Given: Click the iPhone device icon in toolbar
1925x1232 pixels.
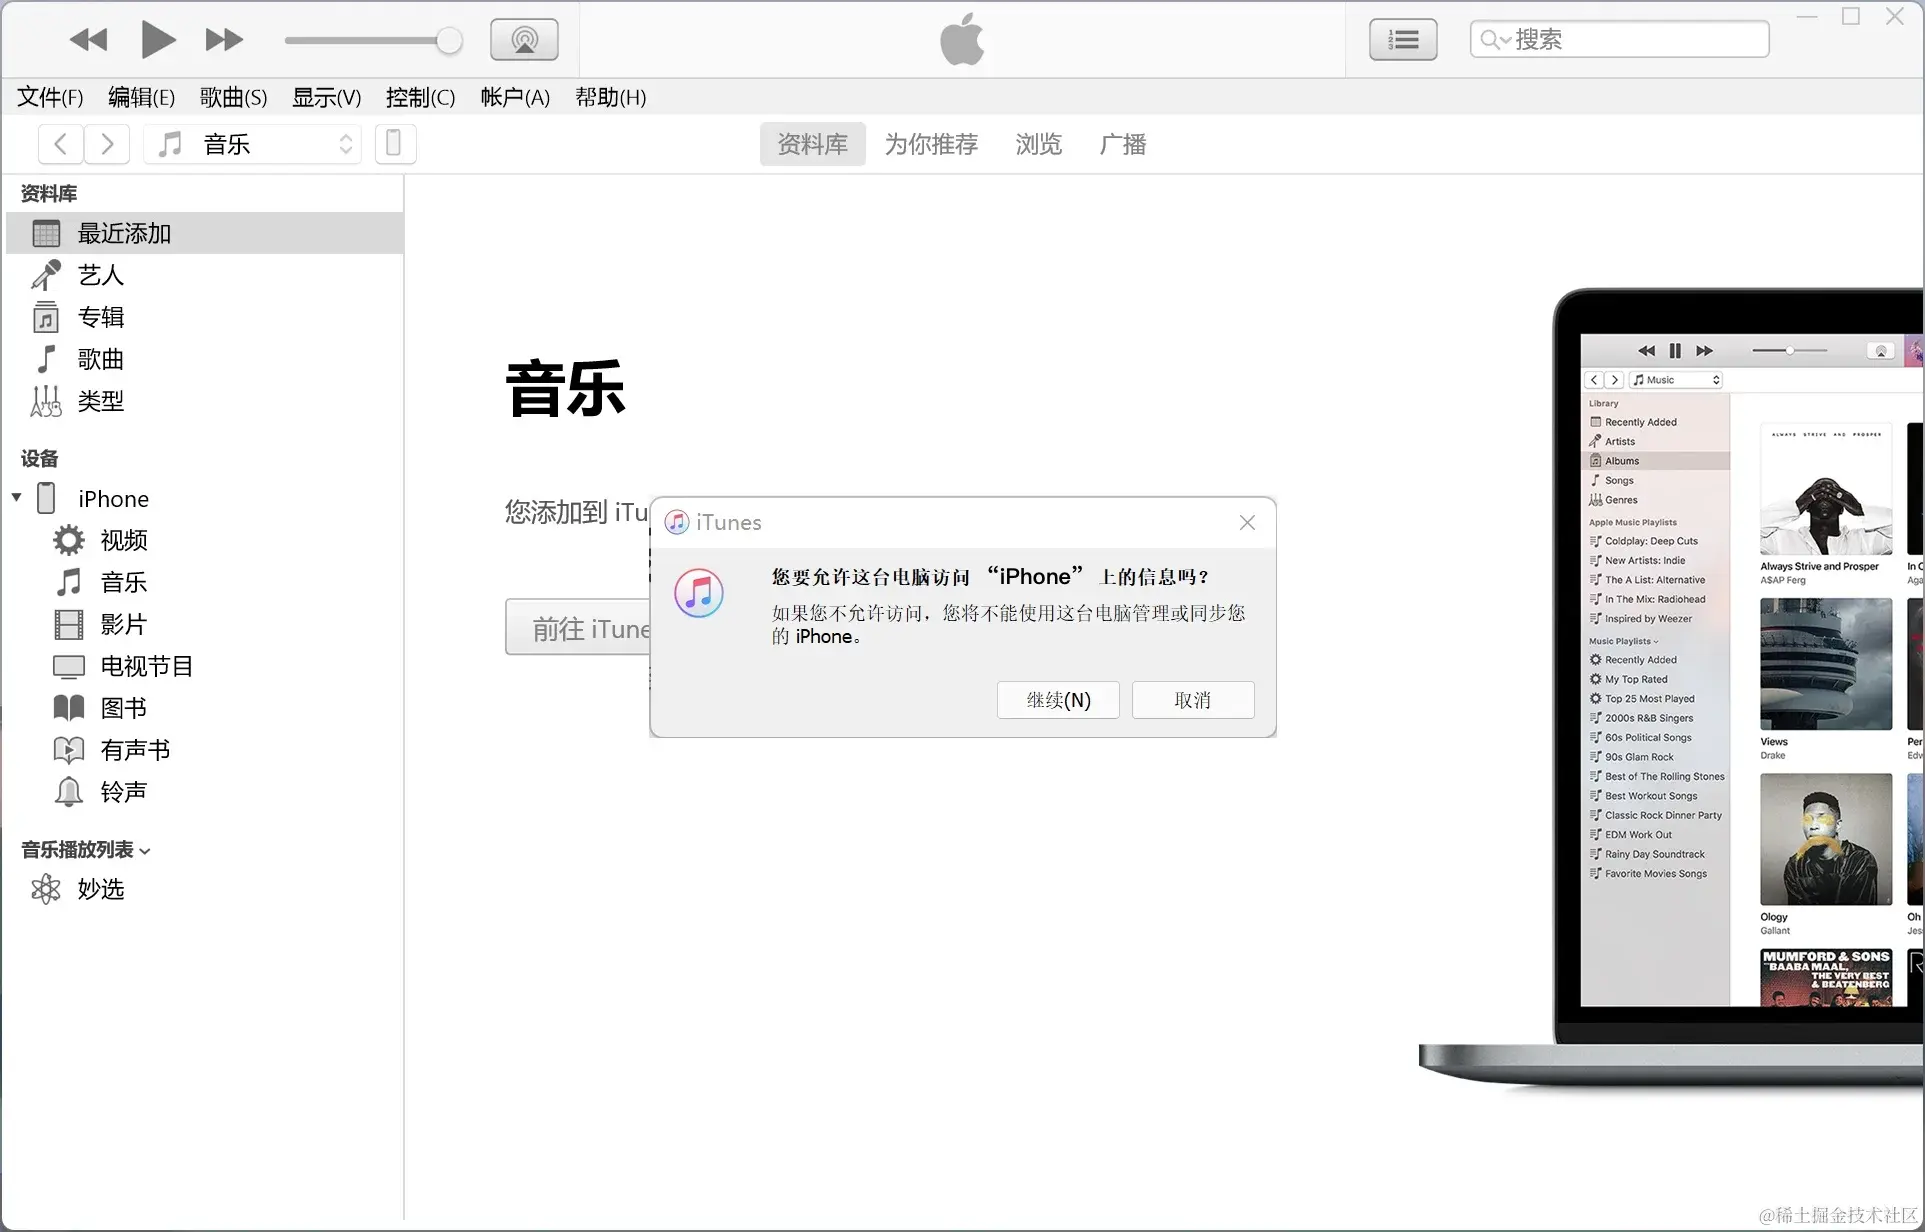Looking at the screenshot, I should (395, 144).
